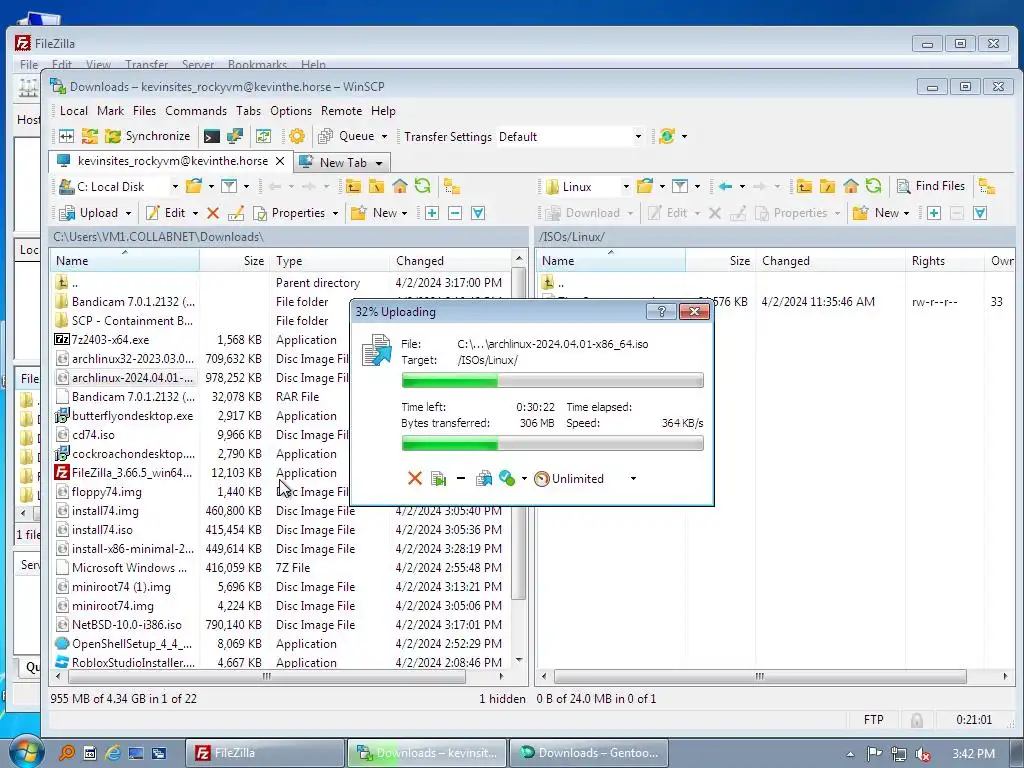Open the once-finished action dropdown arrow
The height and width of the screenshot is (768, 1024).
coord(524,479)
